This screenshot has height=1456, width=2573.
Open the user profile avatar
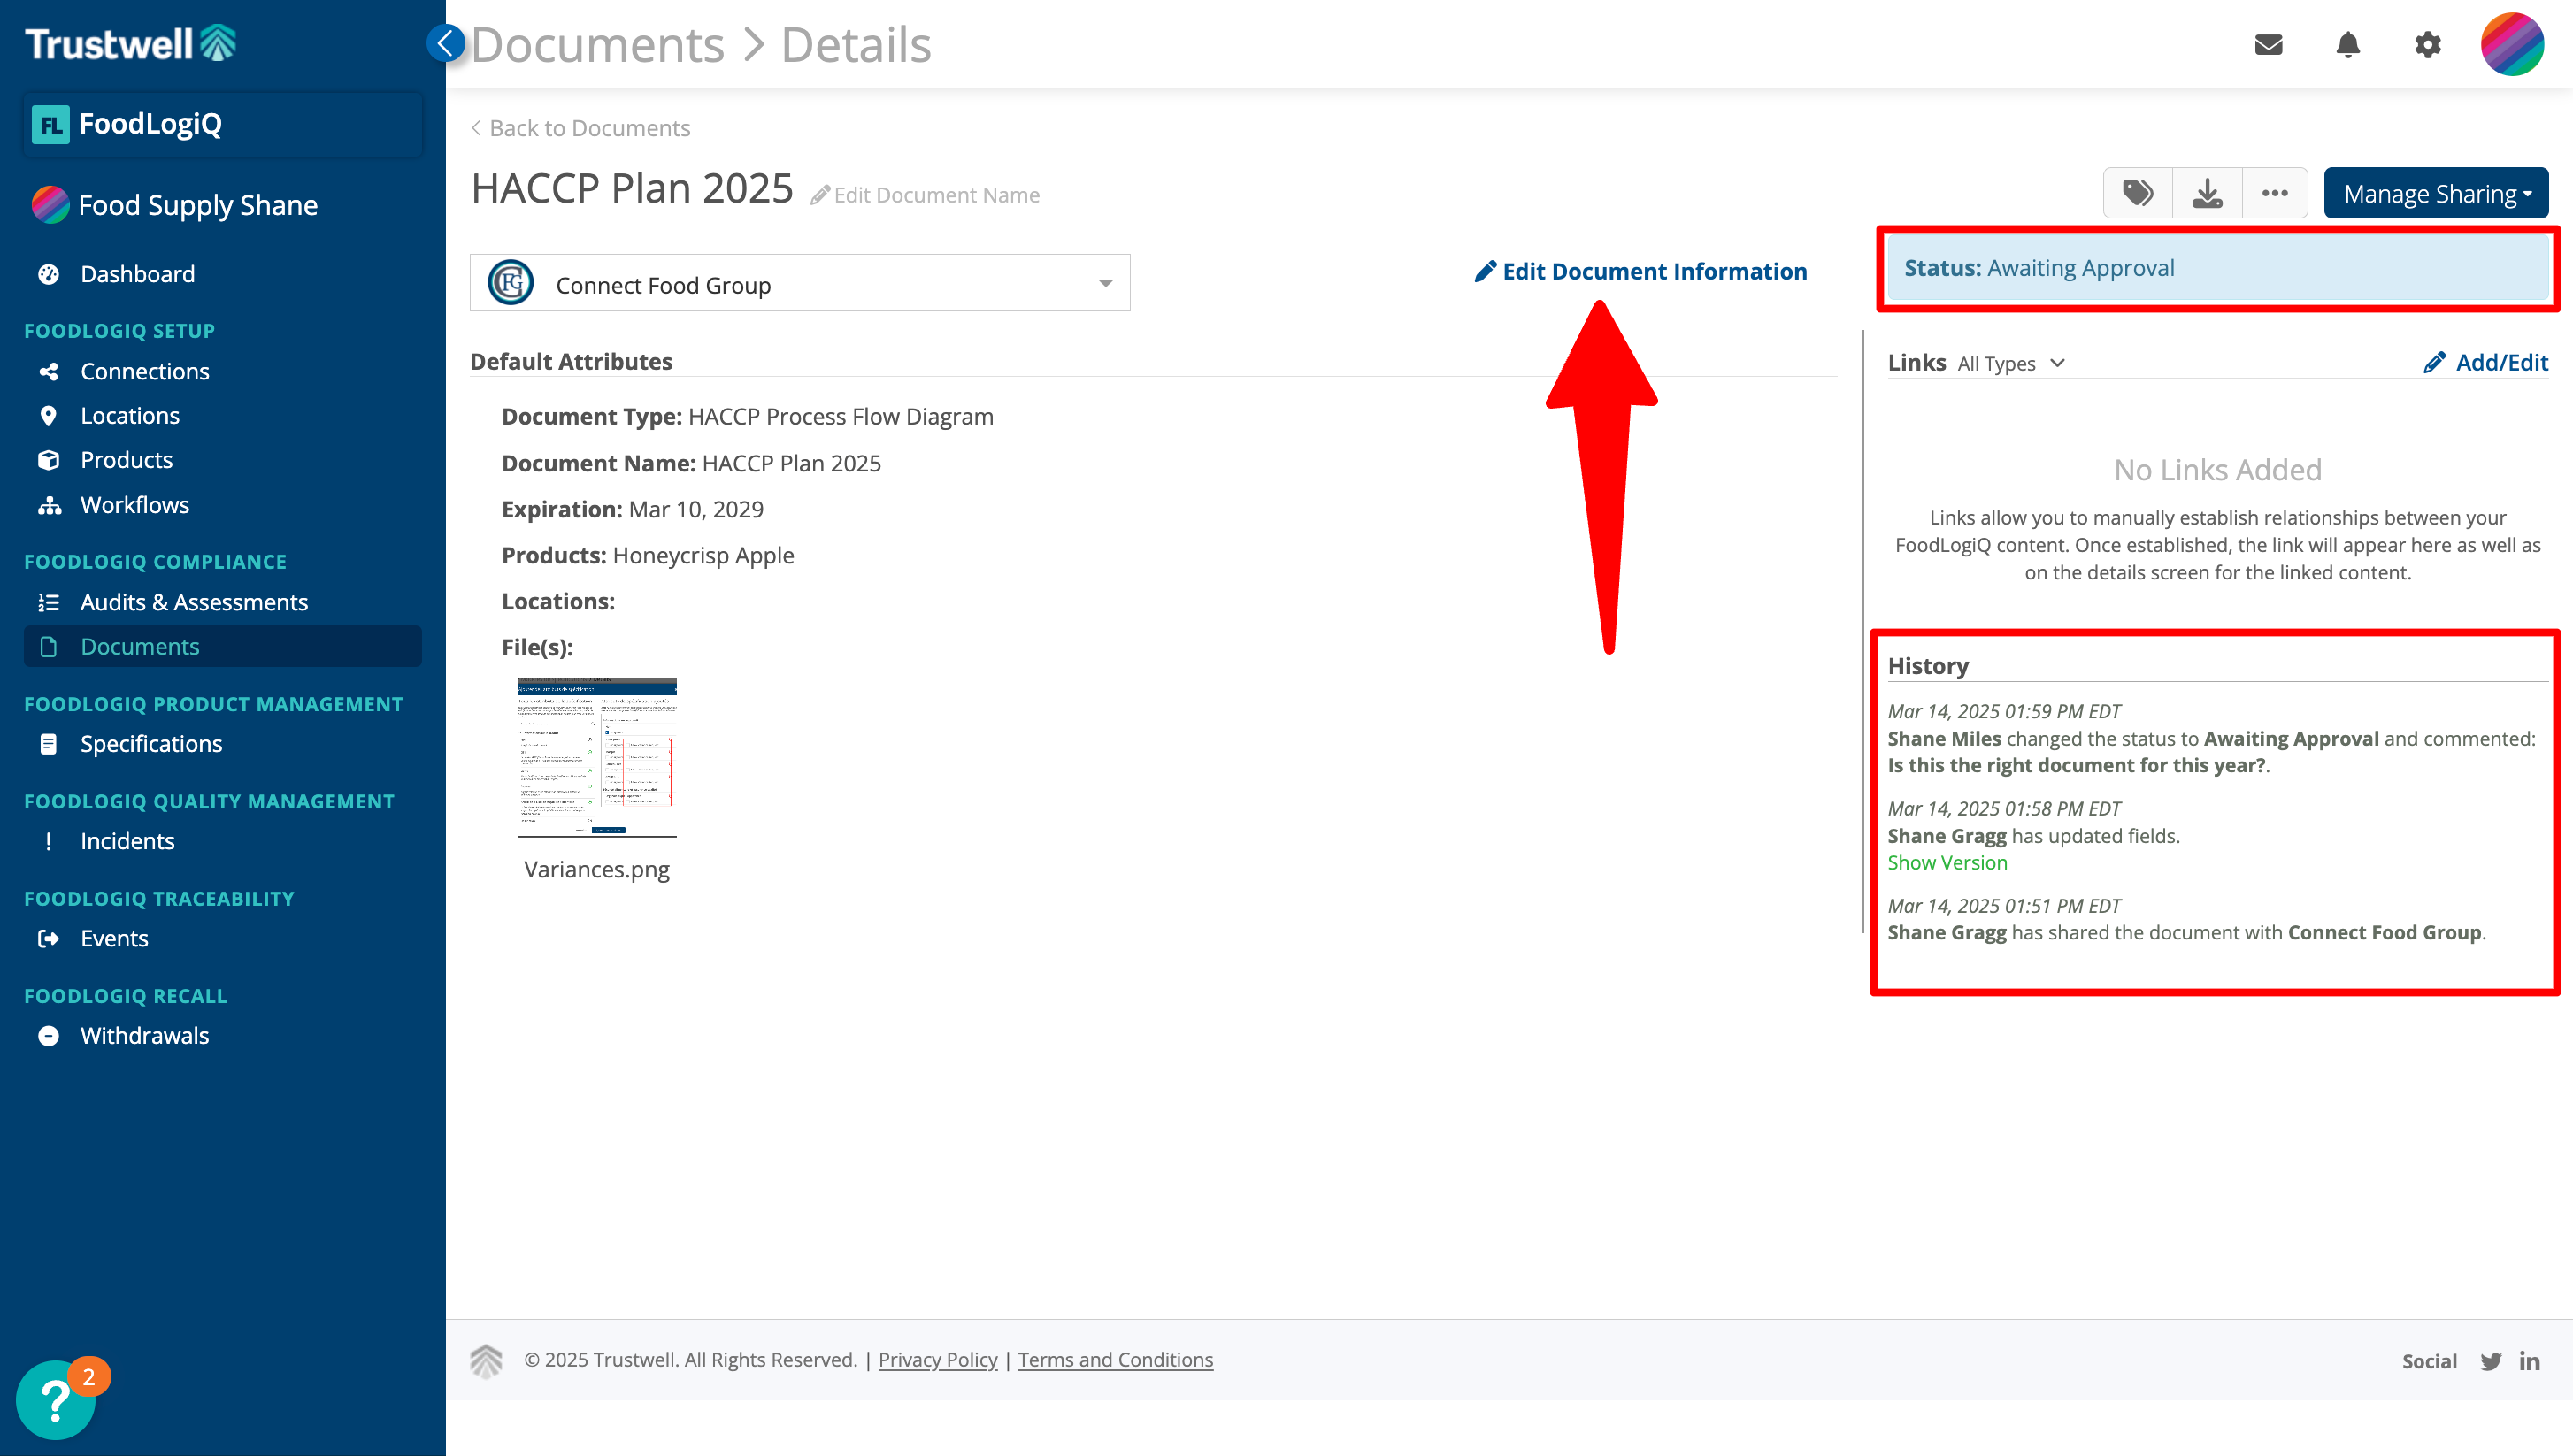coord(2512,44)
